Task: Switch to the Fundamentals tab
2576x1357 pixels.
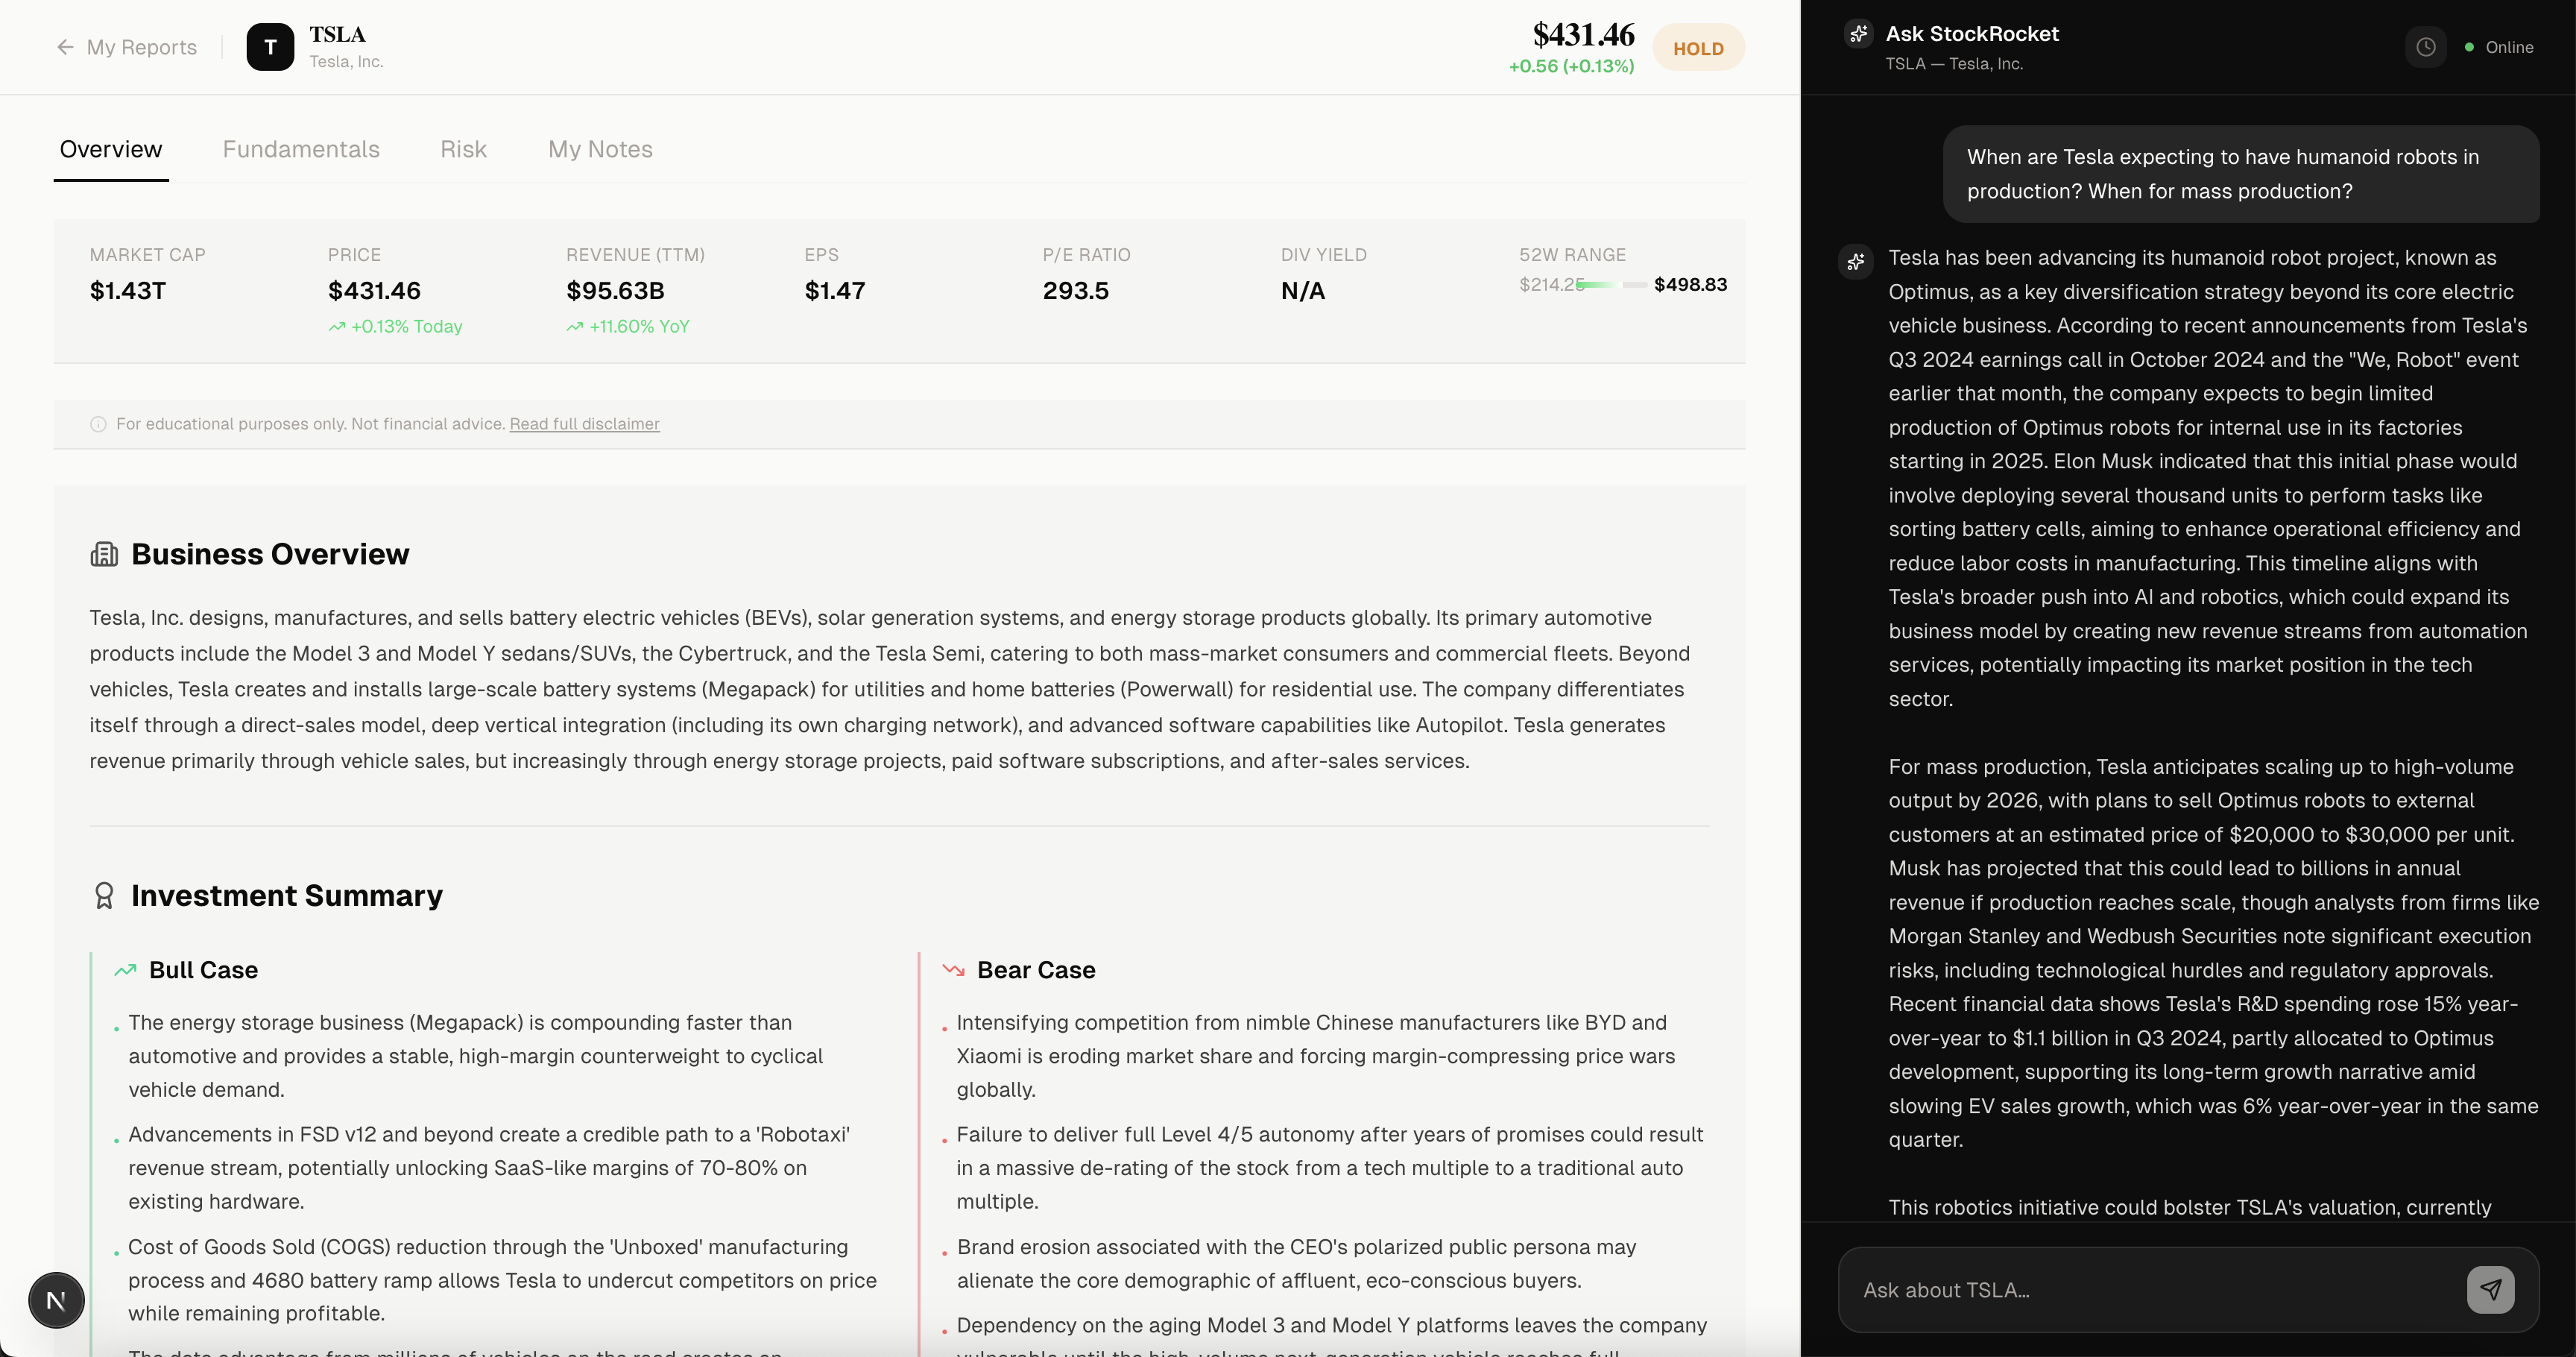Action: [x=301, y=149]
